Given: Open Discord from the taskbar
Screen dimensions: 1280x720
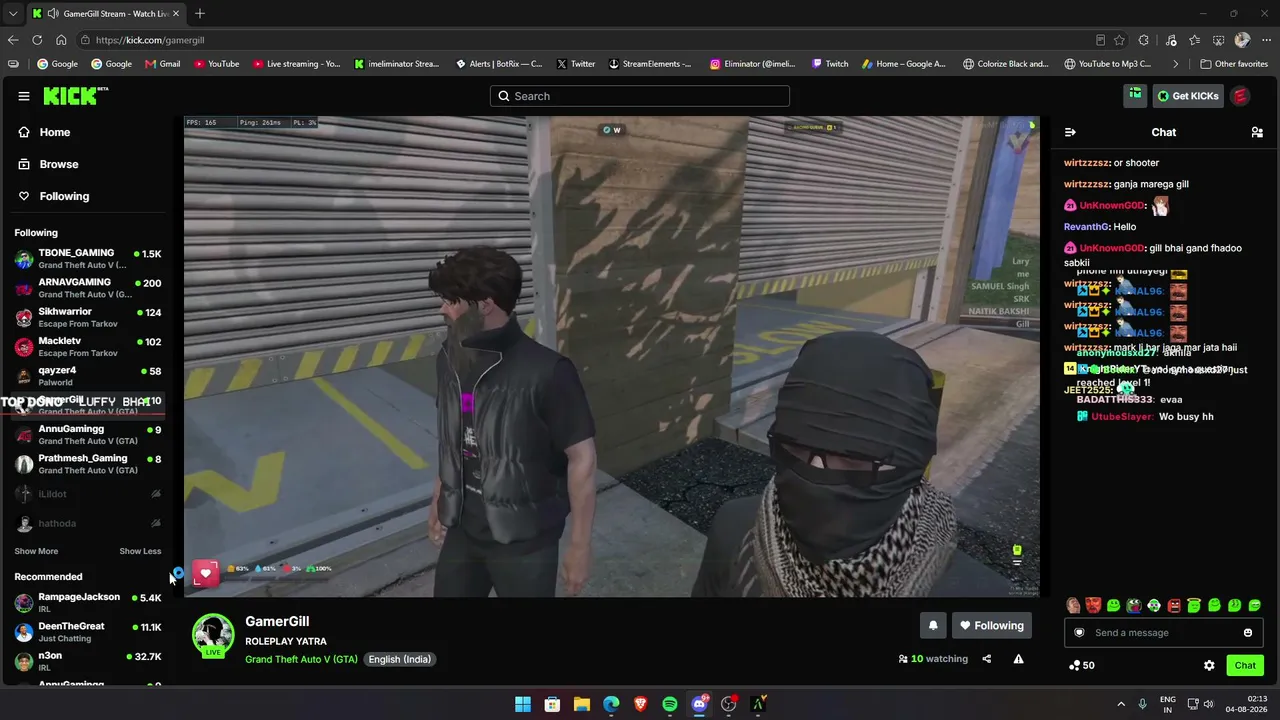Looking at the screenshot, I should pos(699,704).
